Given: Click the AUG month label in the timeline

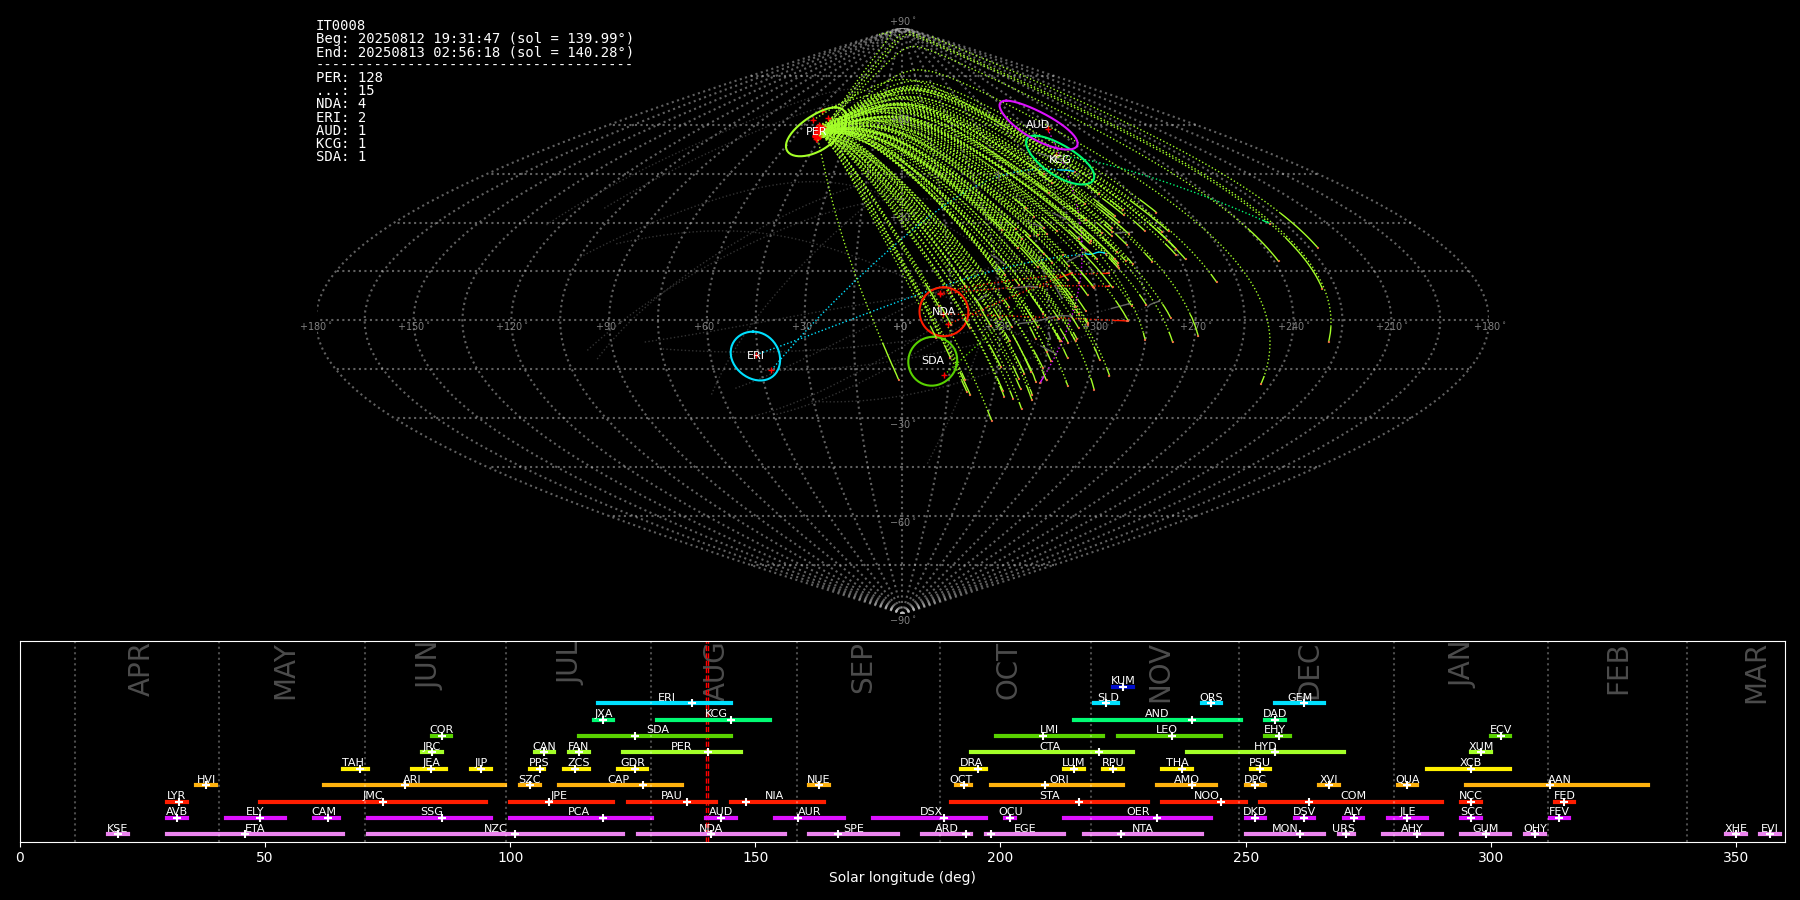Looking at the screenshot, I should pos(715,670).
